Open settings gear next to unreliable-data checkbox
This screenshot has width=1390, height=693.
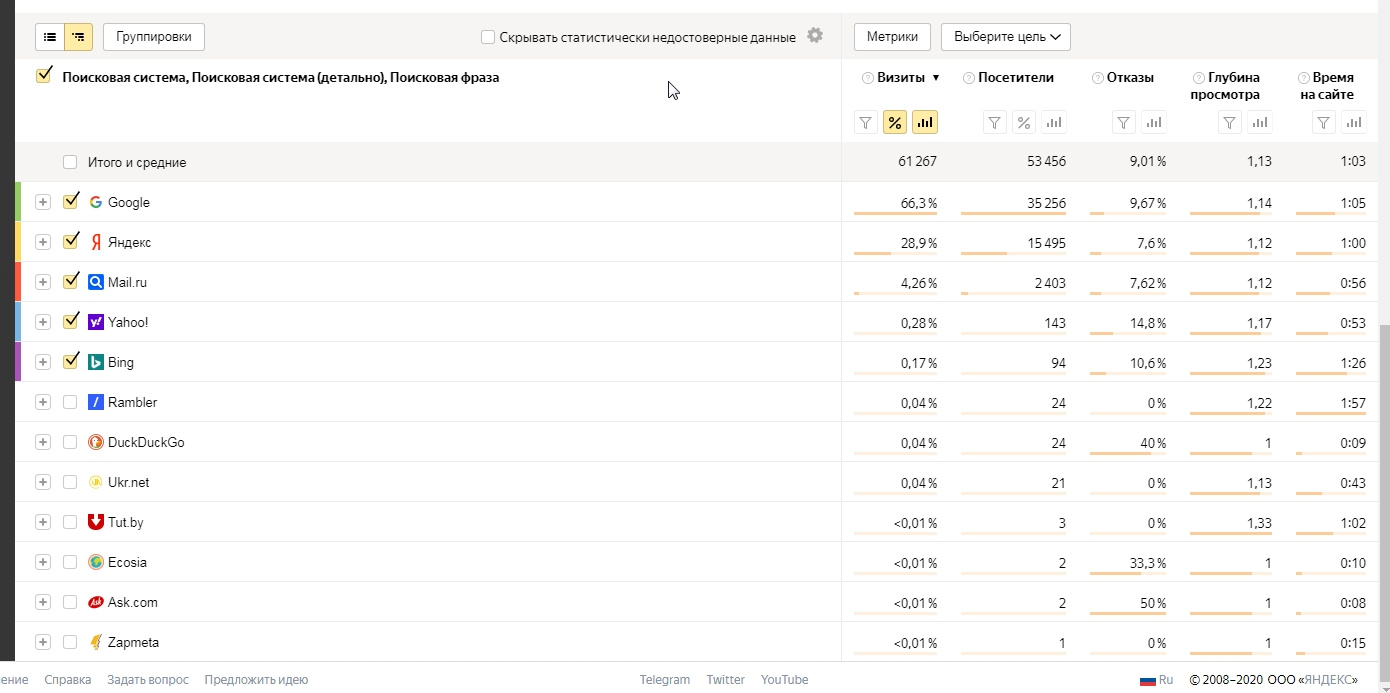pyautogui.click(x=815, y=36)
